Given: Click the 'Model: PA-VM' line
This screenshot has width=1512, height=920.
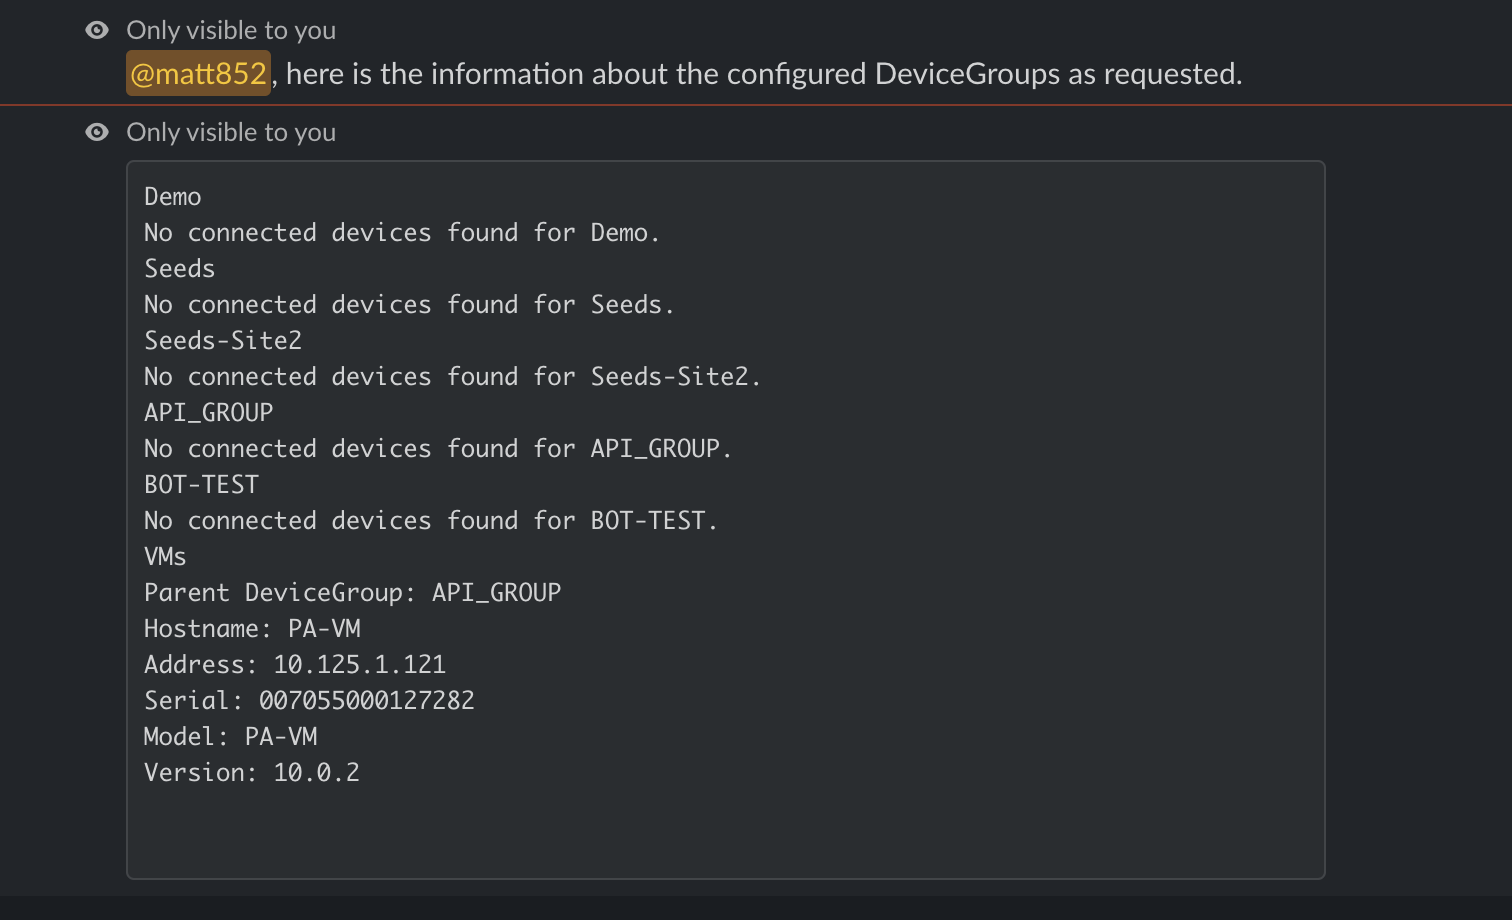Looking at the screenshot, I should [230, 737].
